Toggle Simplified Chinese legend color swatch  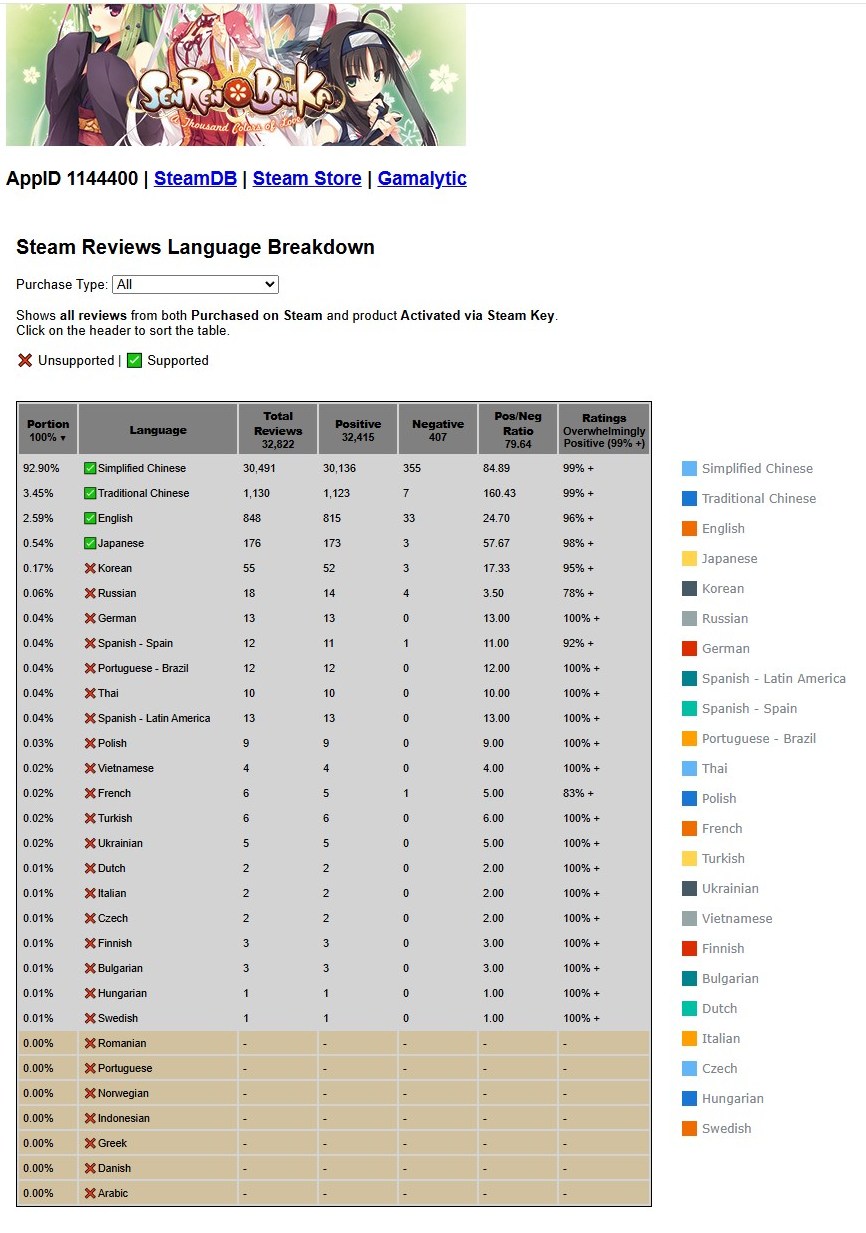click(689, 468)
